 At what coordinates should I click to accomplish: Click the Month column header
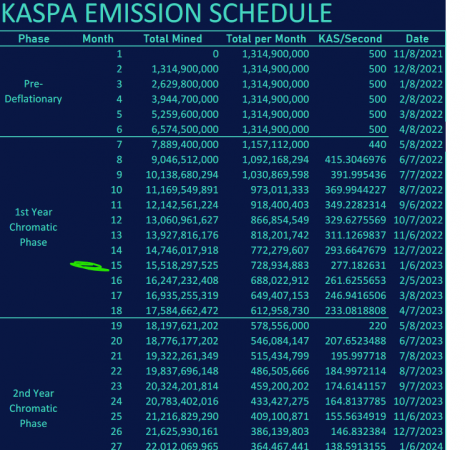98,39
